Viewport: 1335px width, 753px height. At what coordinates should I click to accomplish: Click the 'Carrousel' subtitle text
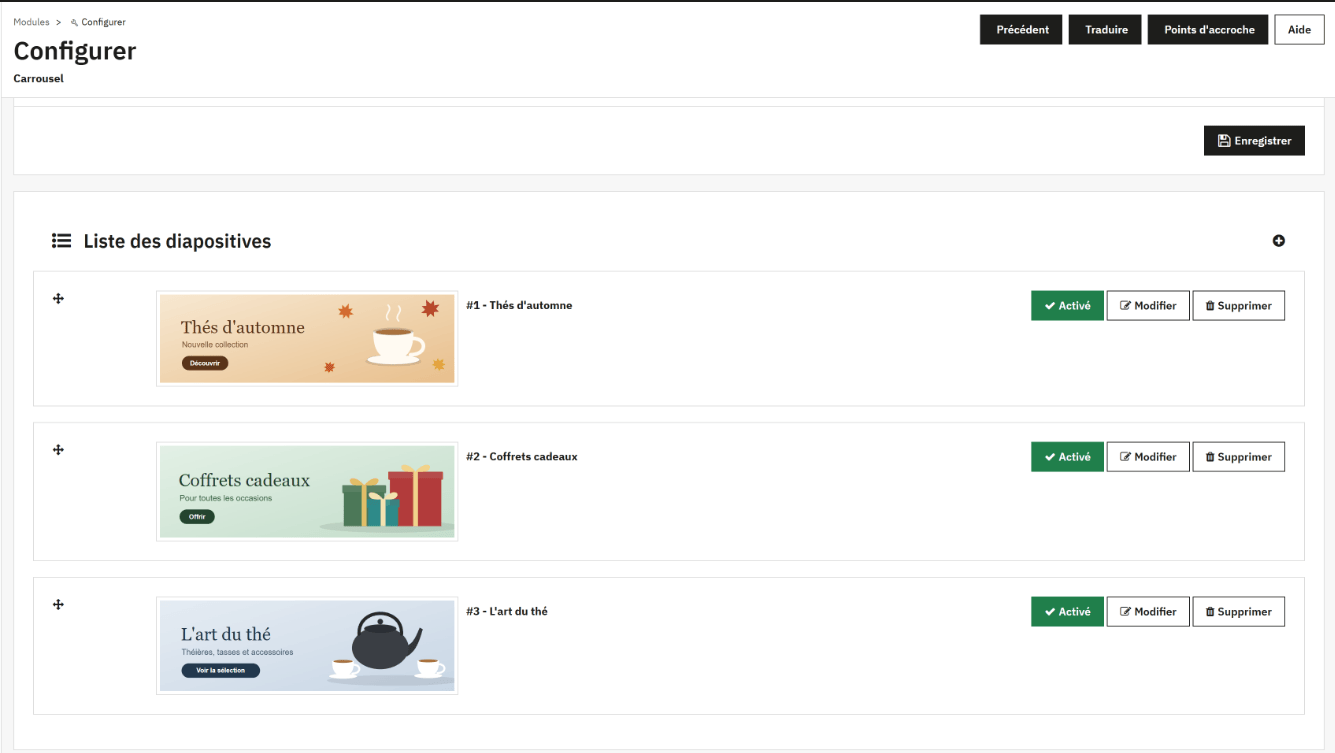pos(39,78)
